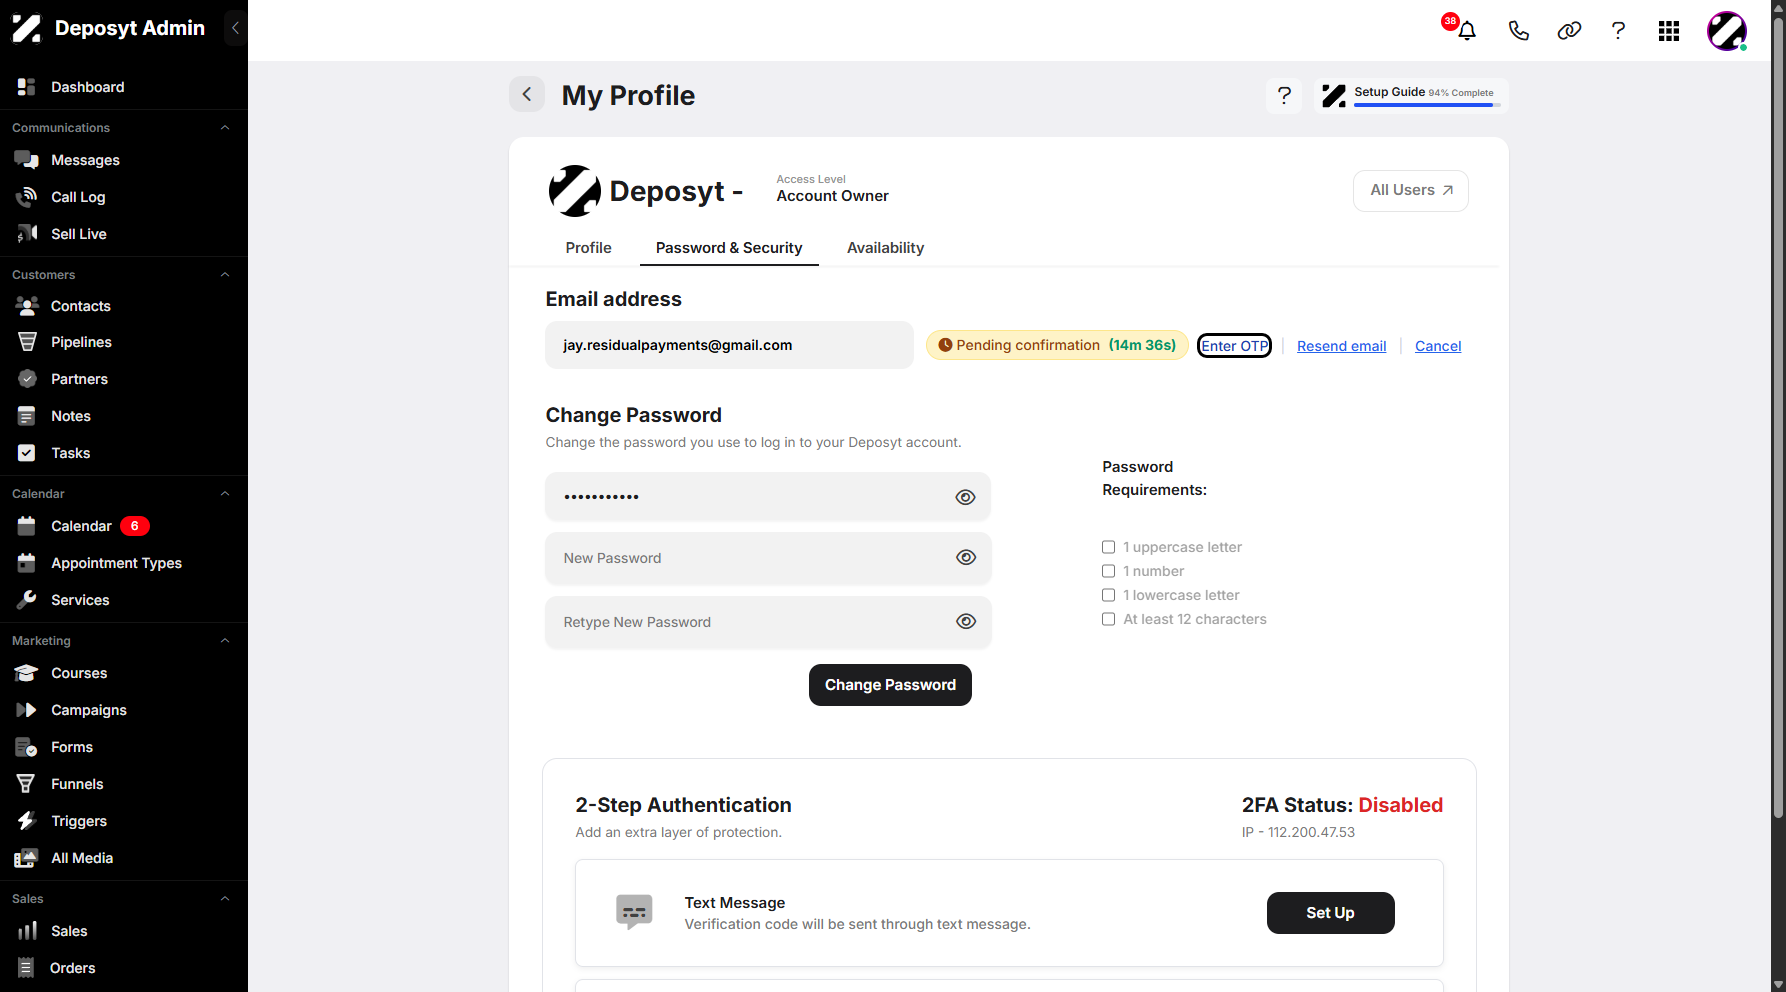Open Dashboard in the sidebar
The height and width of the screenshot is (992, 1786).
88,87
